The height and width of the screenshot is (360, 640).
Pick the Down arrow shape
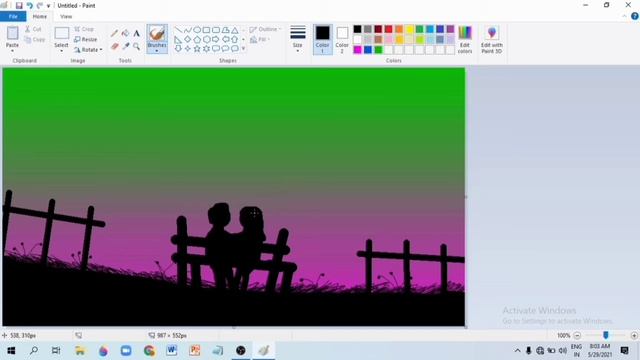click(x=178, y=49)
